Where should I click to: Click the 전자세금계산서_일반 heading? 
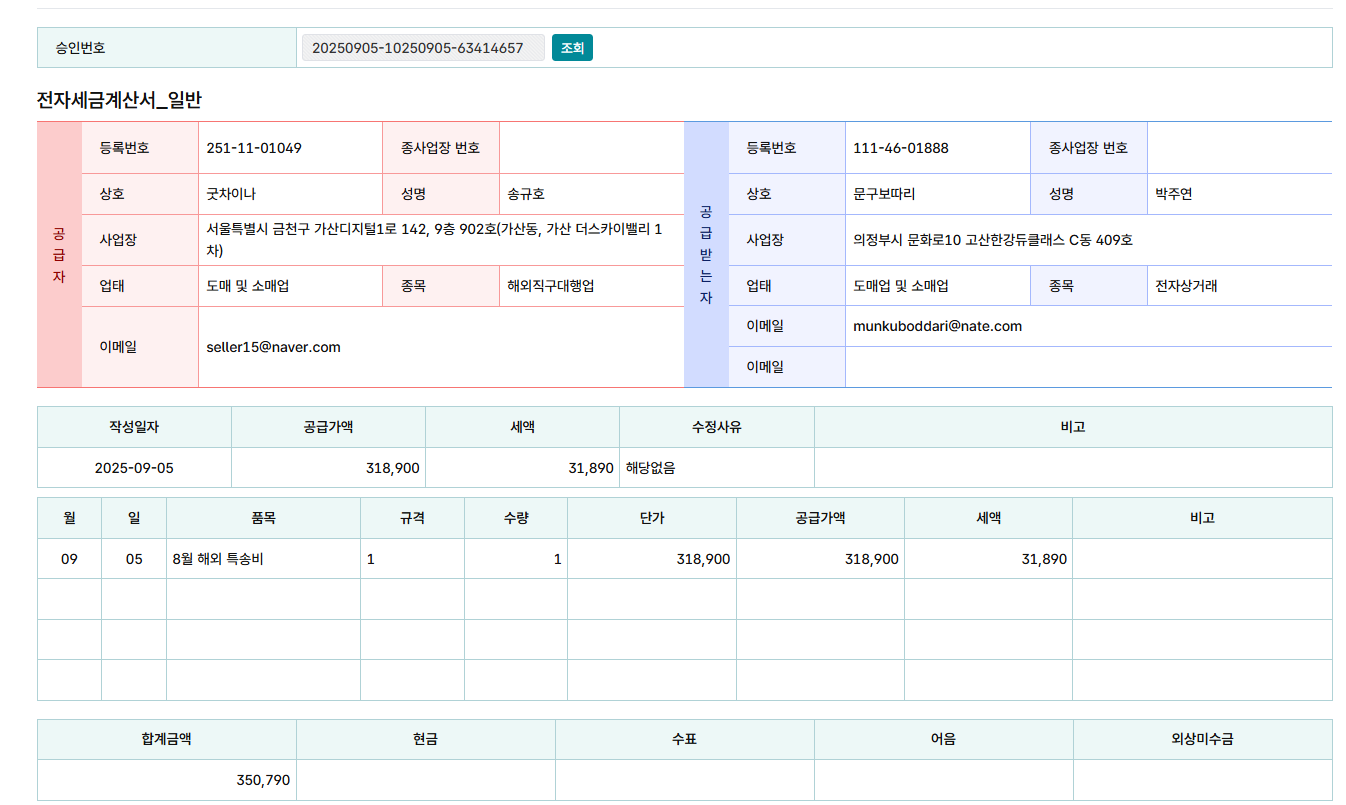click(119, 100)
